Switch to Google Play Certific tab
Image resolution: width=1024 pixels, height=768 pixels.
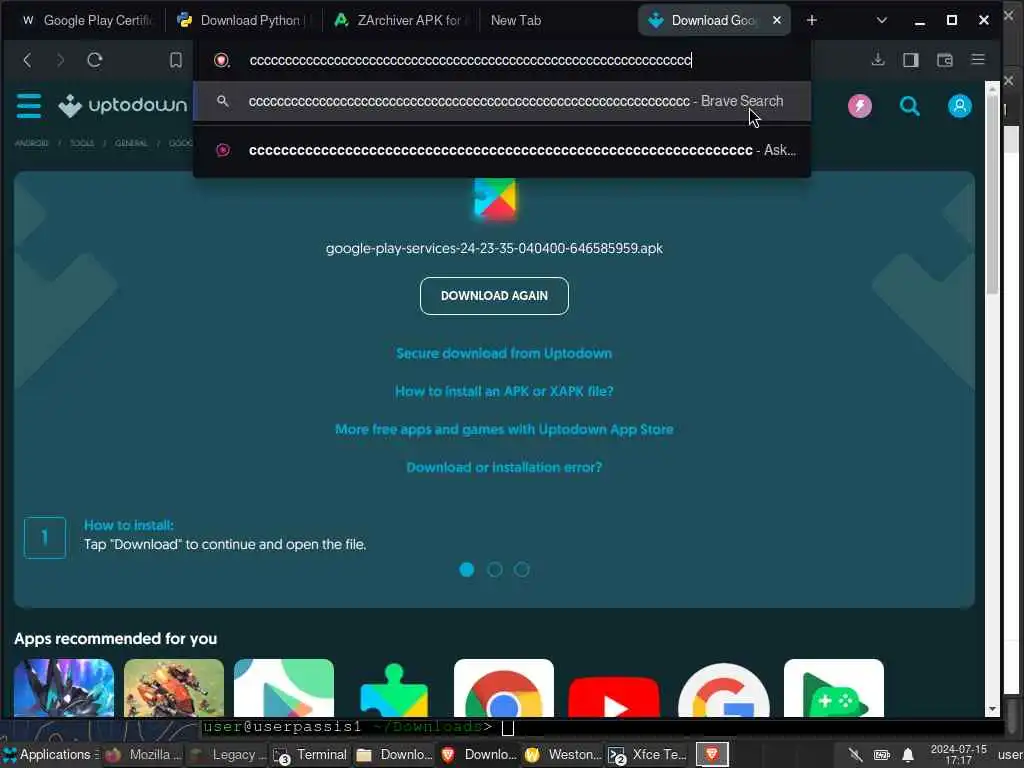click(x=86, y=20)
